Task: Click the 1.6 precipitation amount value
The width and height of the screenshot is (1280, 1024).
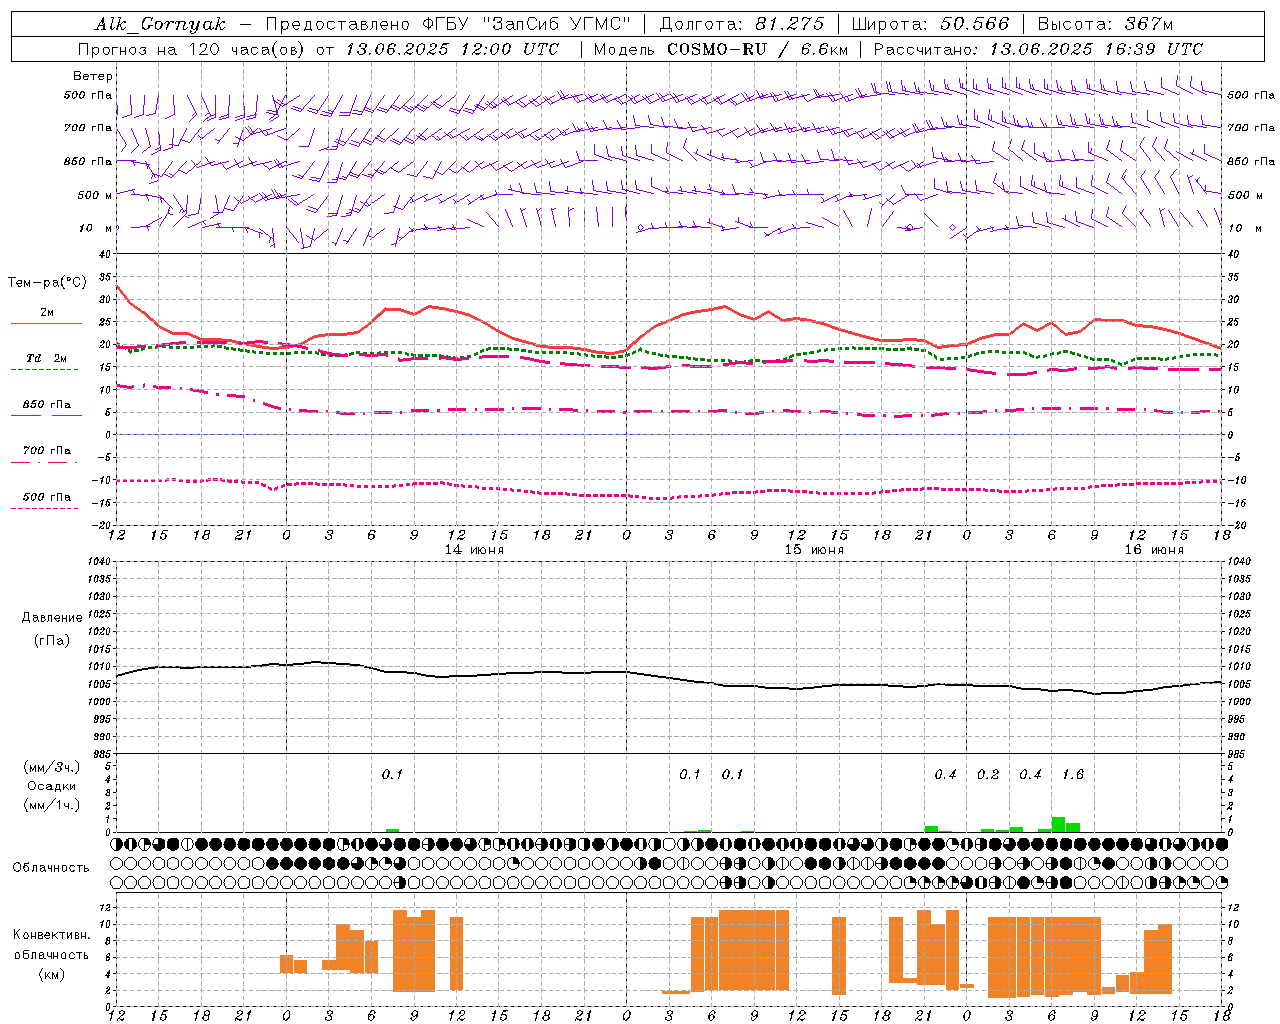Action: click(1073, 775)
